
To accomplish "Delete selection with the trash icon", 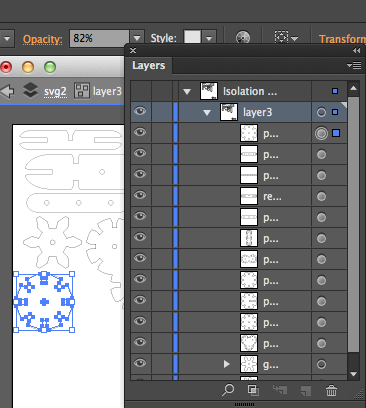I will pos(331,390).
